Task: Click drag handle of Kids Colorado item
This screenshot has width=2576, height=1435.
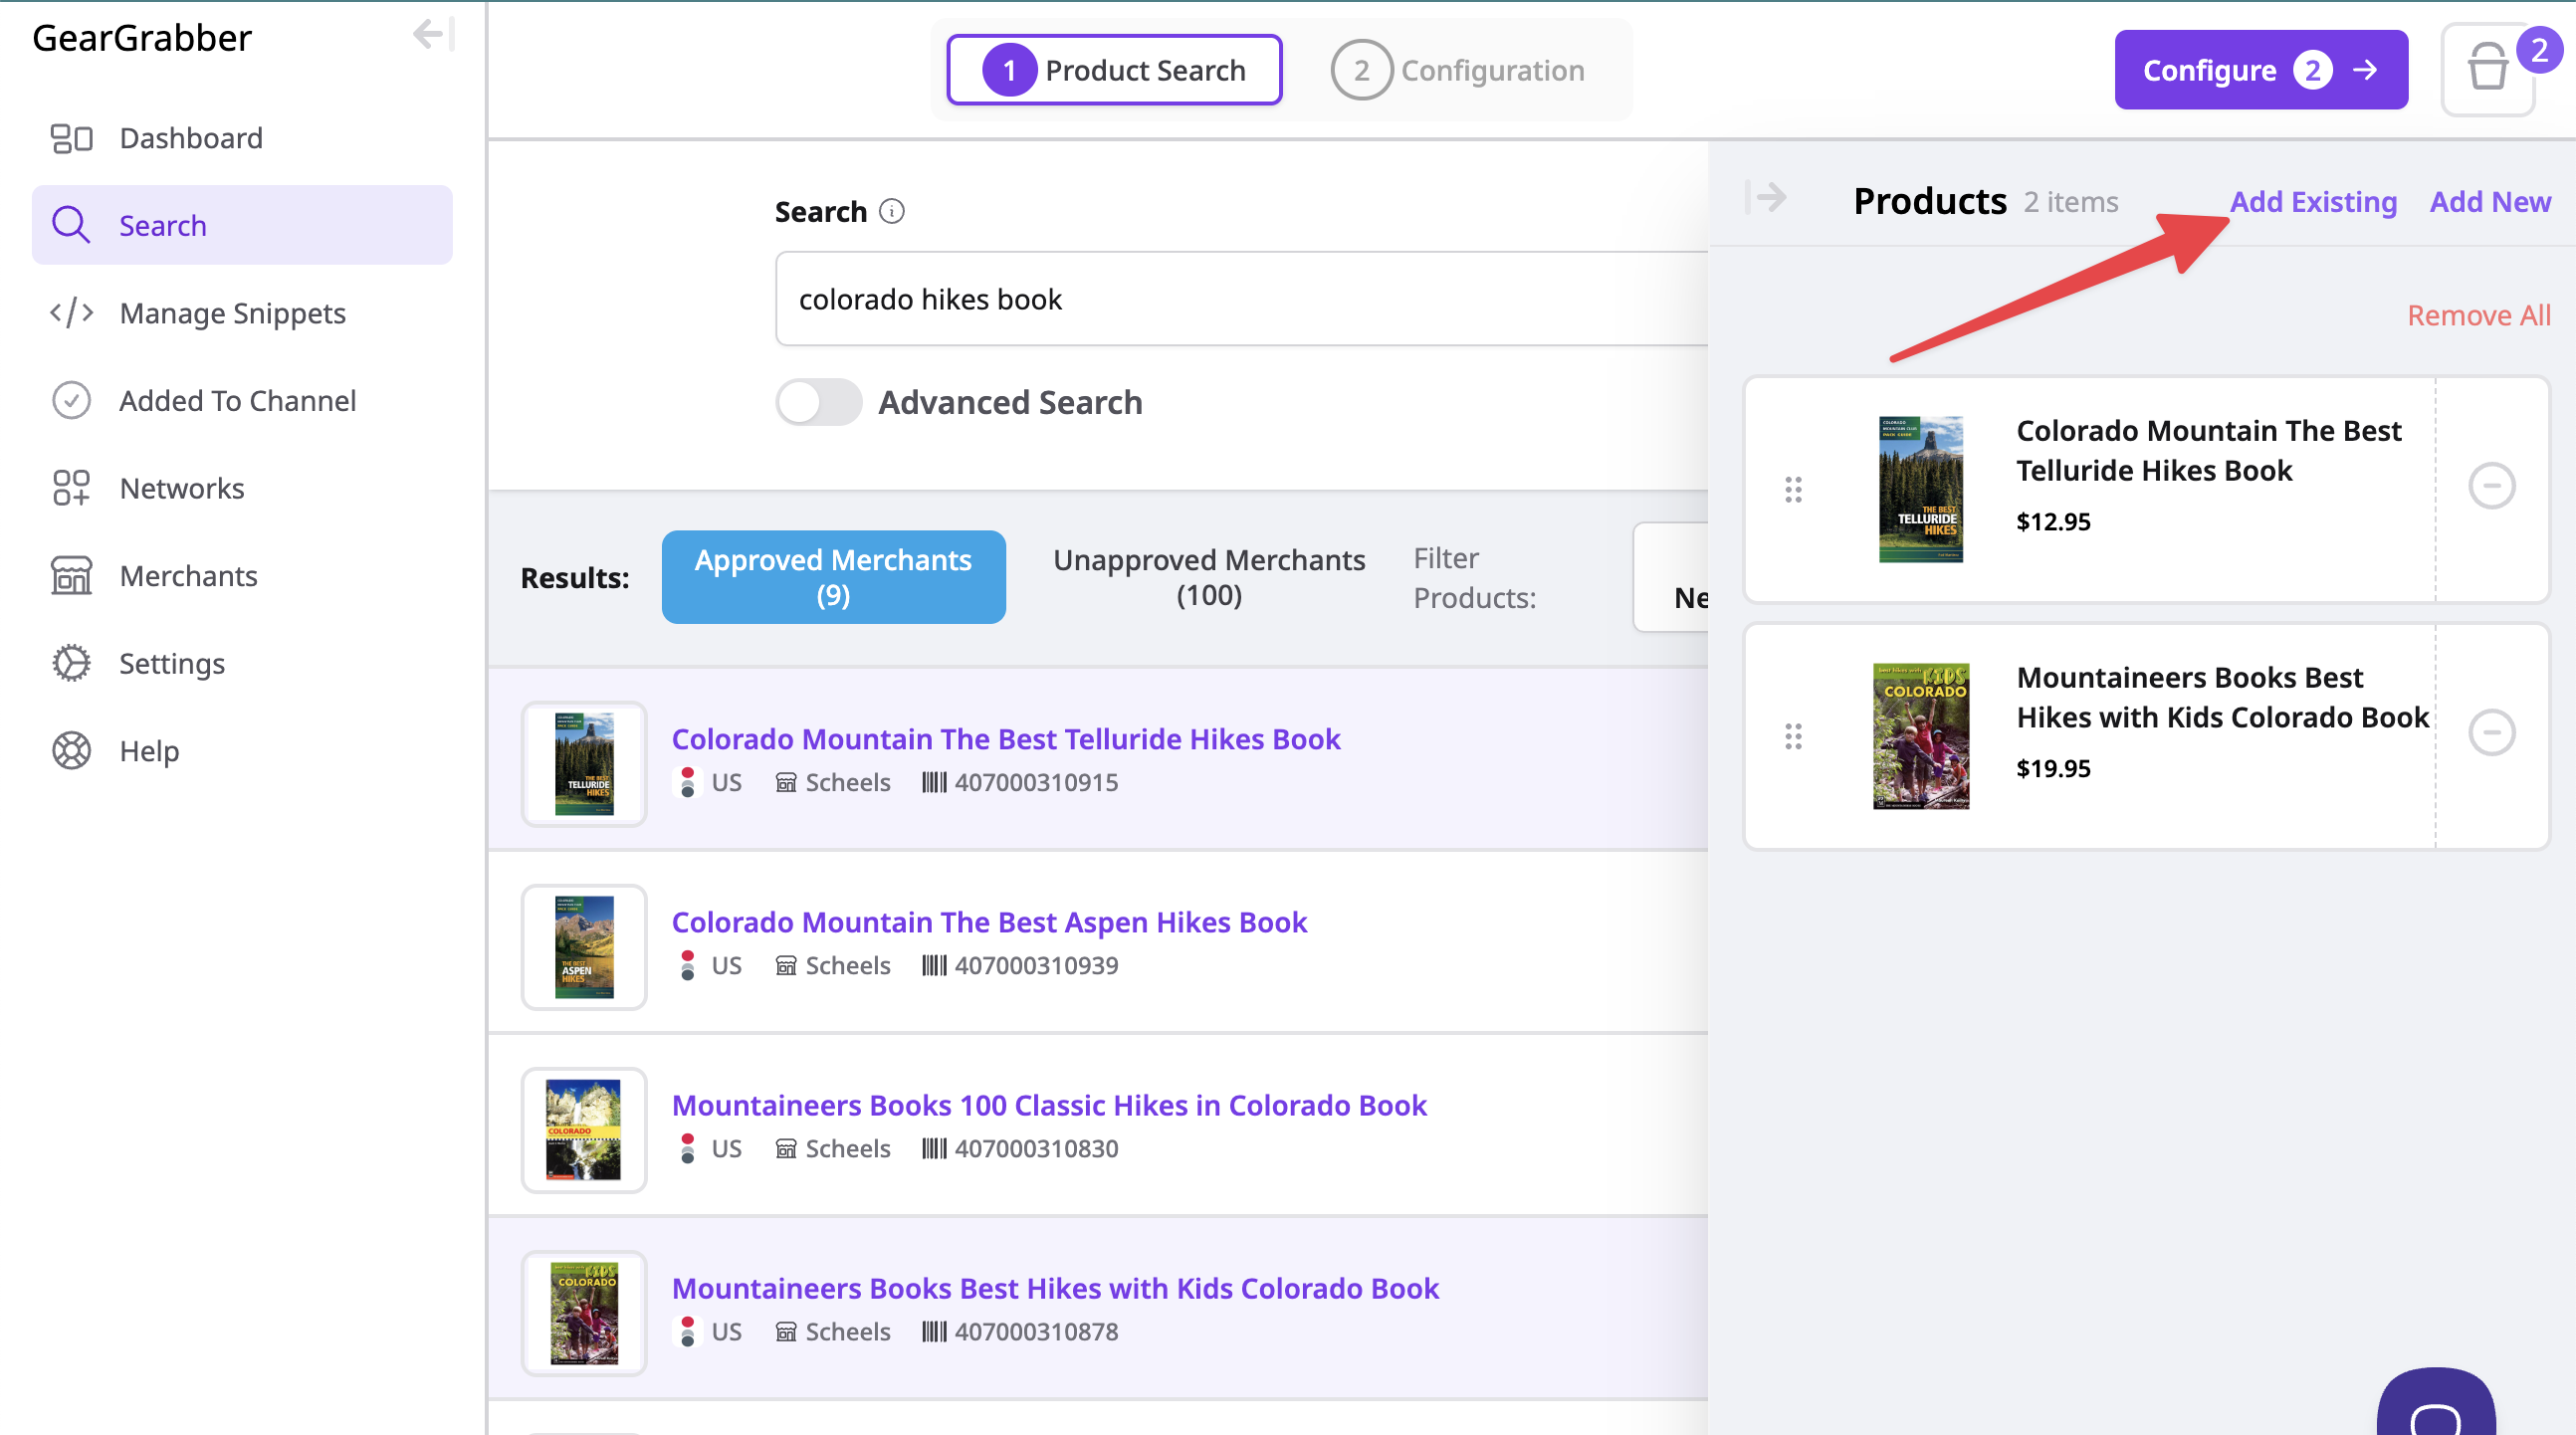Action: pyautogui.click(x=1793, y=736)
